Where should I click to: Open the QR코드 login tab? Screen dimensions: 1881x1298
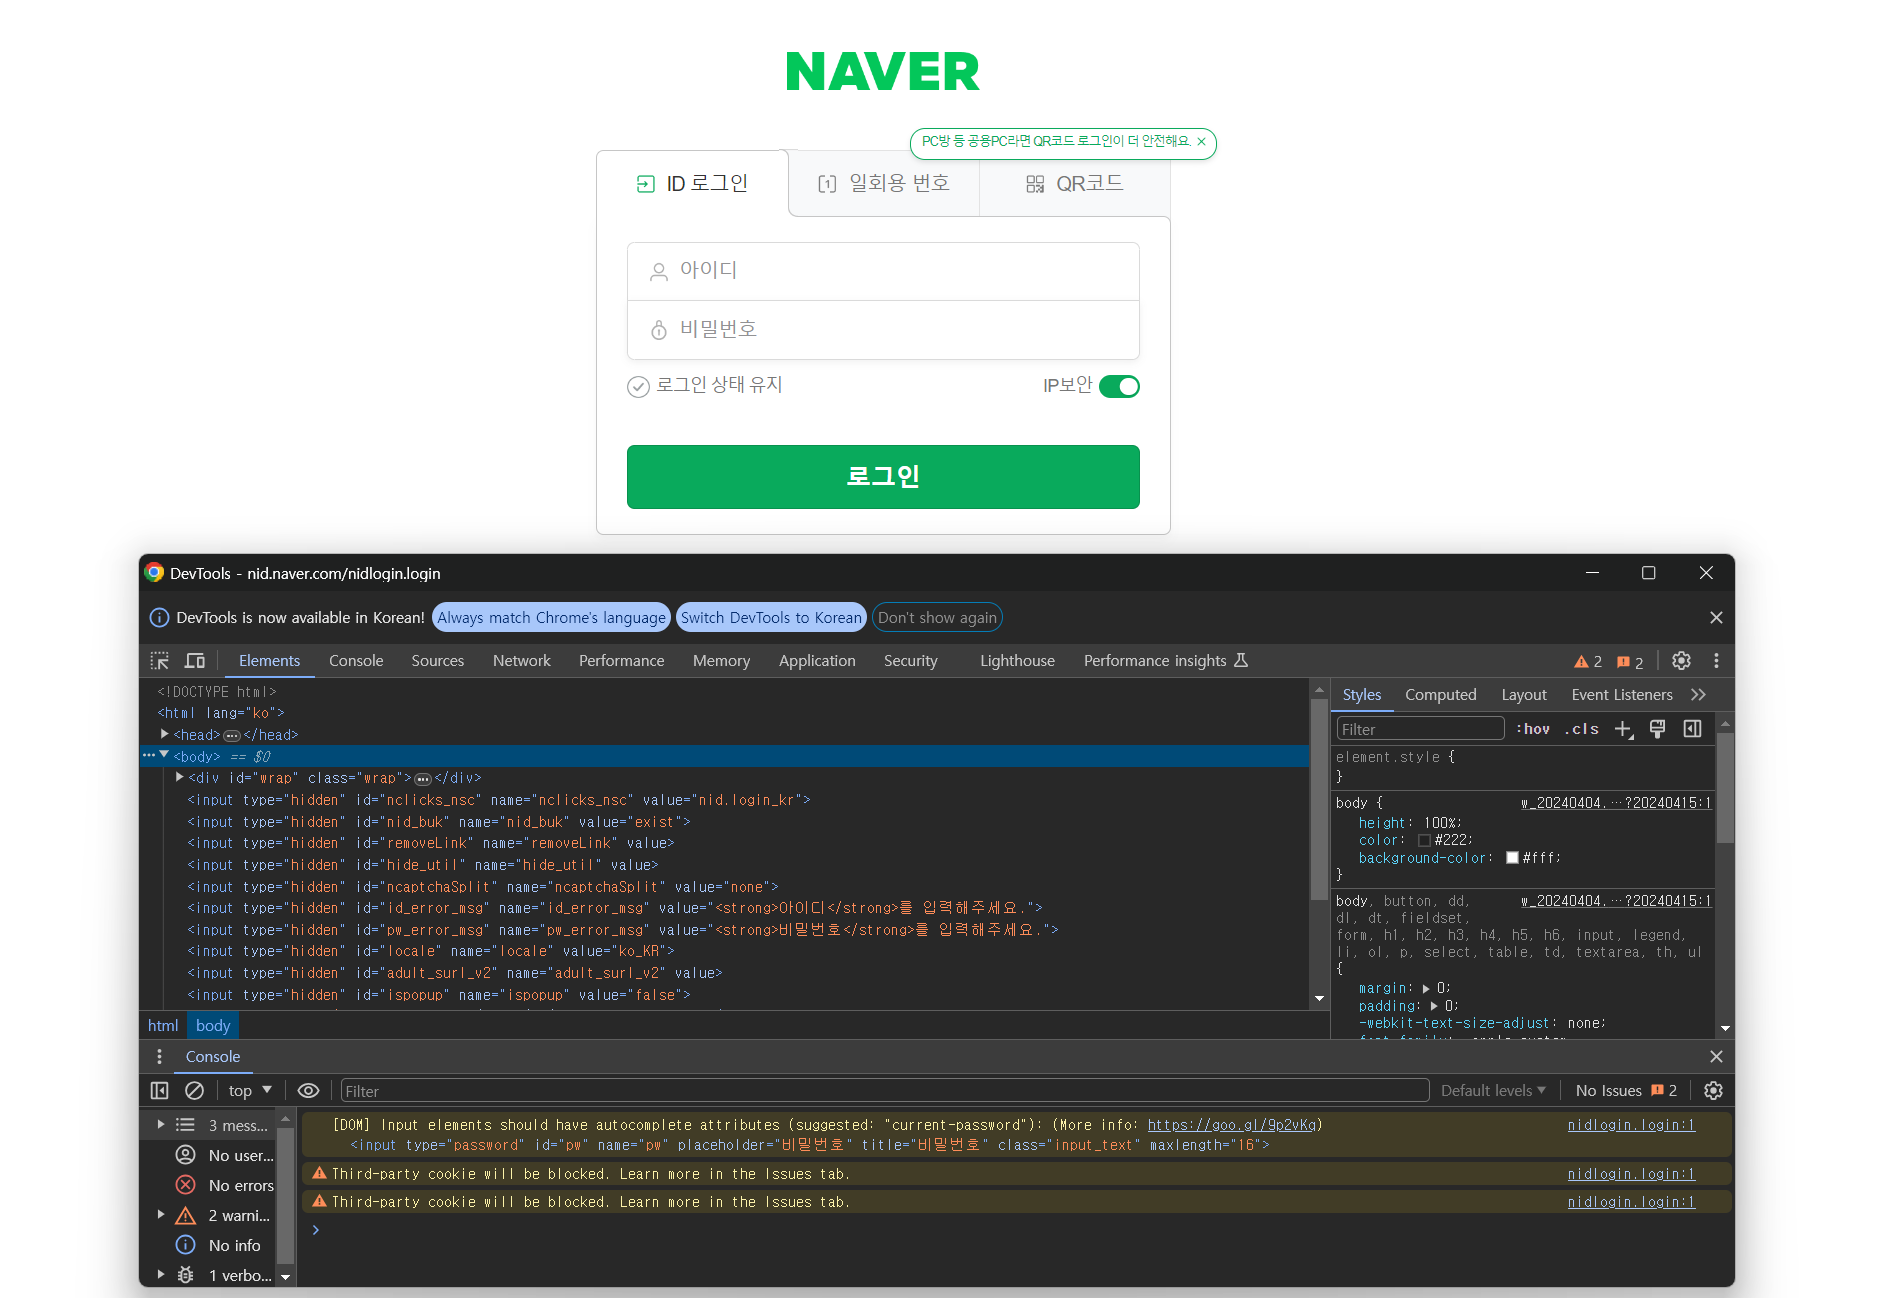[x=1075, y=184]
